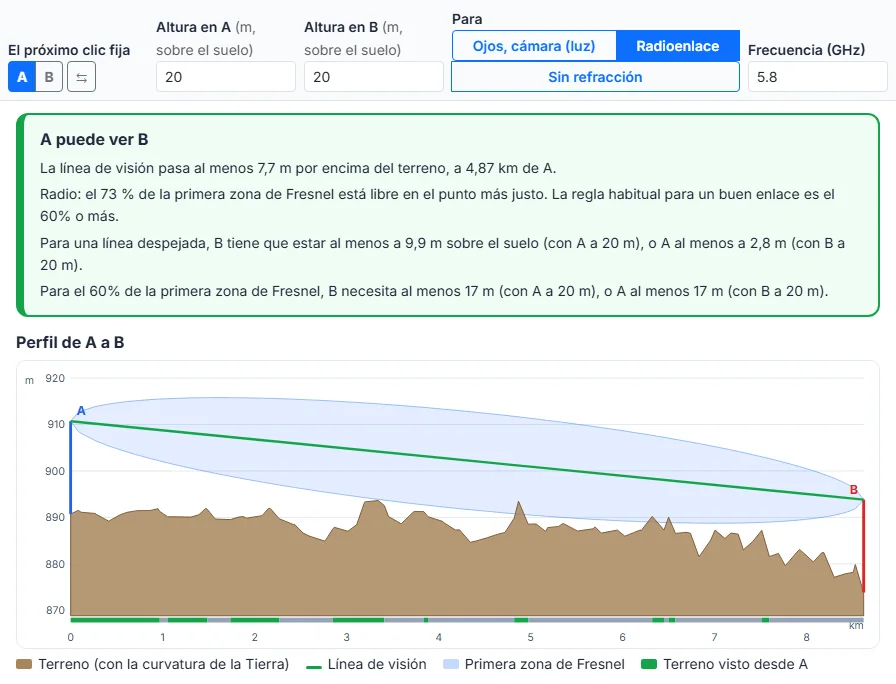Click the Altura en A input field

[x=226, y=77]
